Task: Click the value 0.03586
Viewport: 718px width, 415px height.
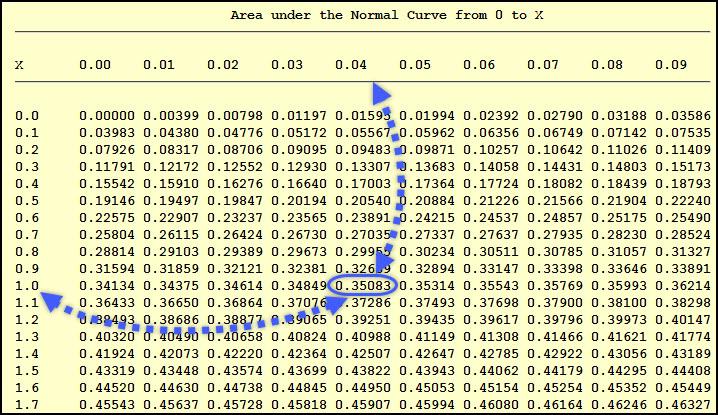Action: 675,115
